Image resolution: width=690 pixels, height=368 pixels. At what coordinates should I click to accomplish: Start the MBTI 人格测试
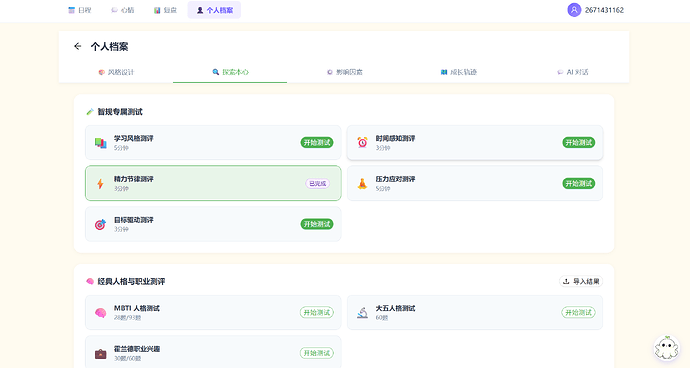pos(317,313)
